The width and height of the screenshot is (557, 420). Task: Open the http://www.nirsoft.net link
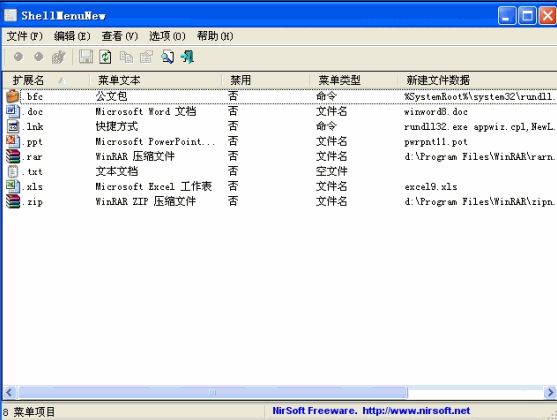[416, 411]
